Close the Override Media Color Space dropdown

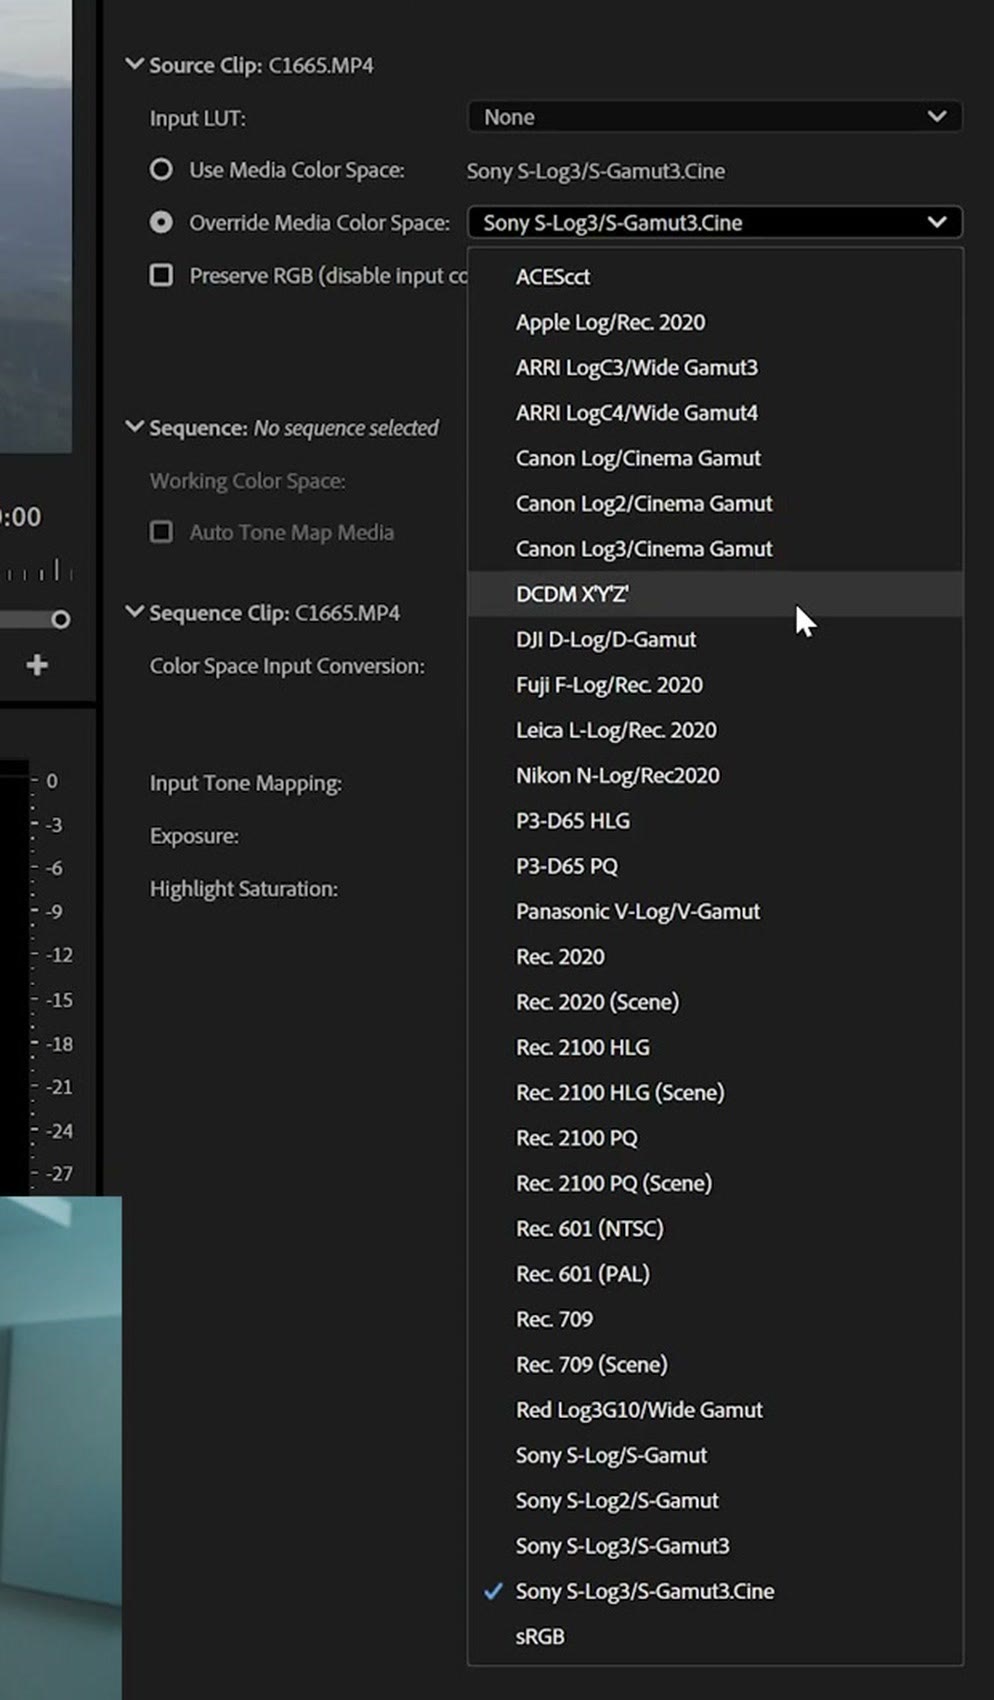pos(714,222)
